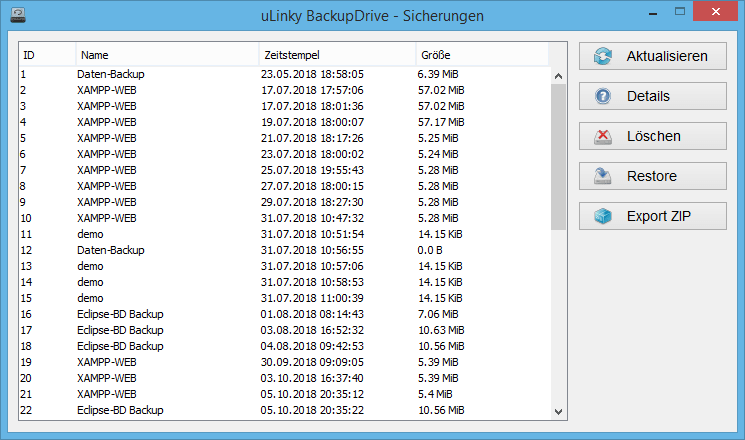This screenshot has width=745, height=440.
Task: Select the 57.17 MiB size cell
Action: click(441, 122)
